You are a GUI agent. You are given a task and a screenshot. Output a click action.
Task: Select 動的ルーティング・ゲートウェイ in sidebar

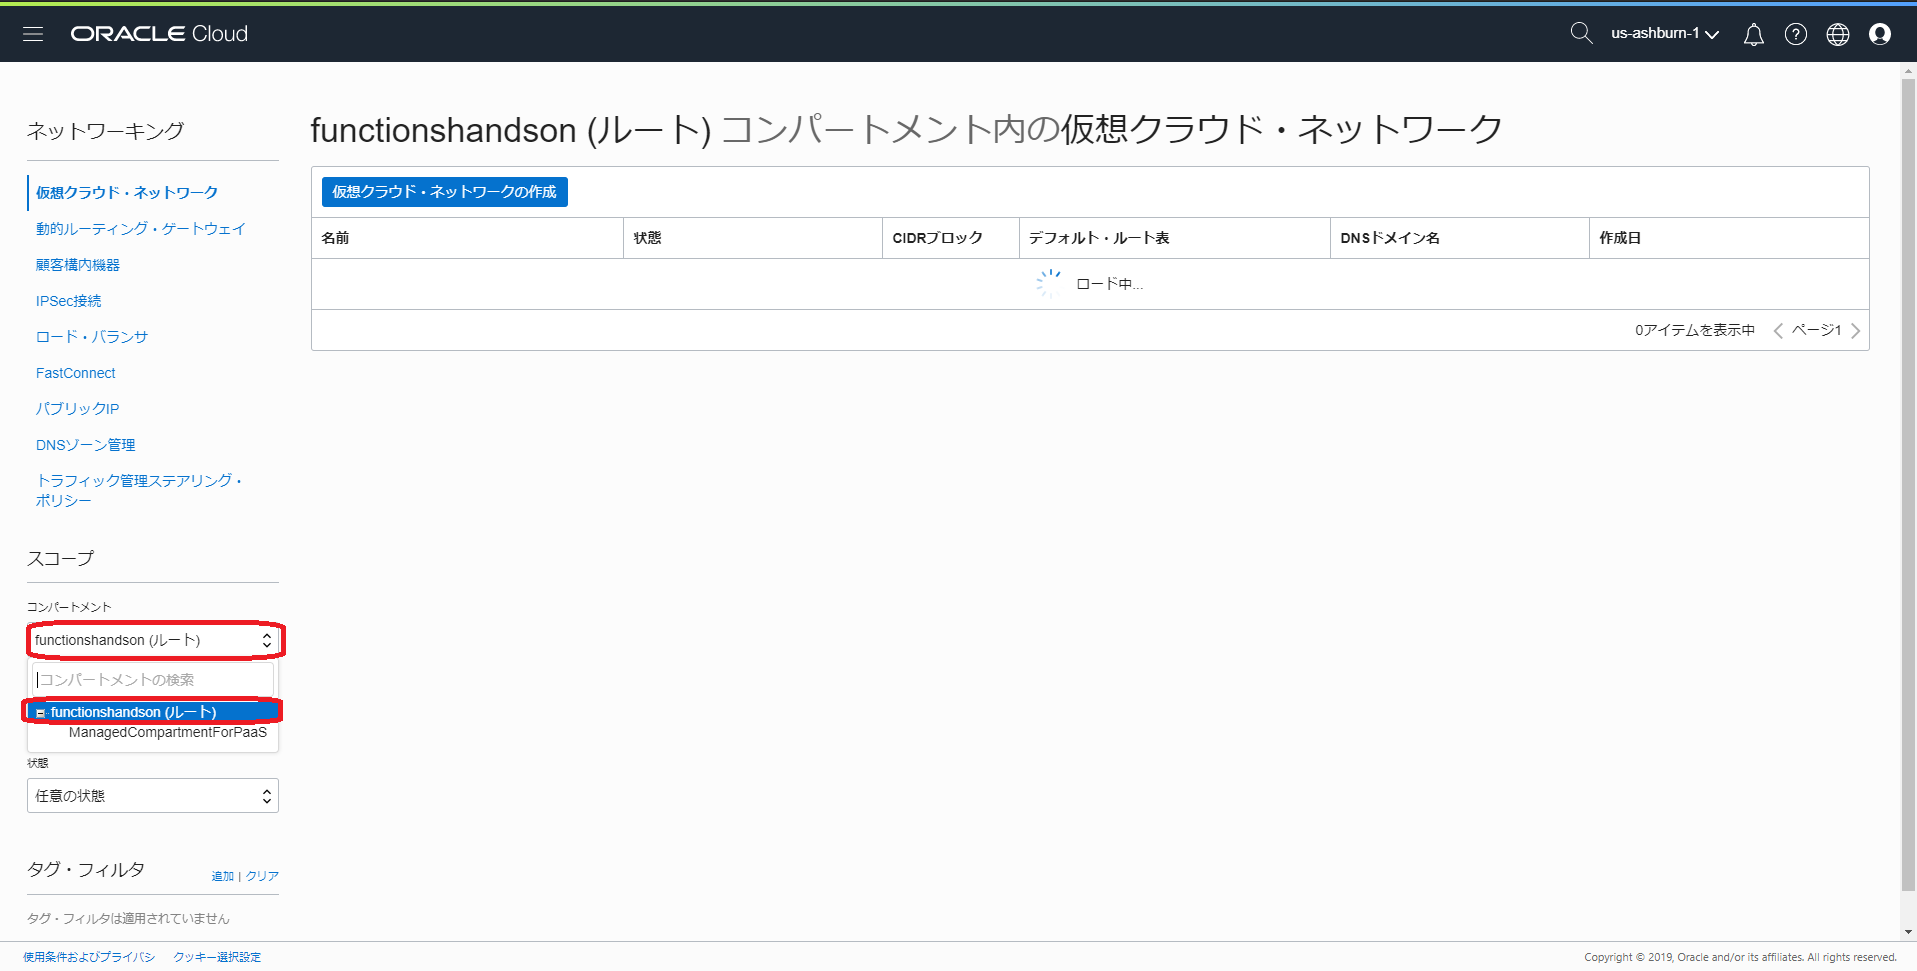click(x=140, y=229)
